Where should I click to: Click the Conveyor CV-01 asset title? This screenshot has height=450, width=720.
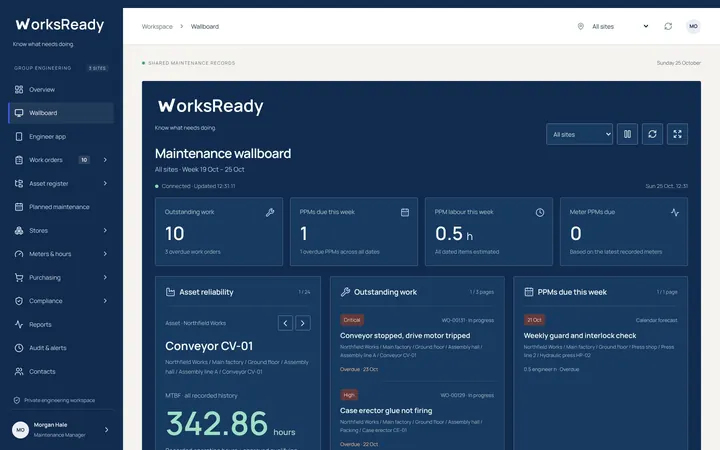click(x=209, y=346)
